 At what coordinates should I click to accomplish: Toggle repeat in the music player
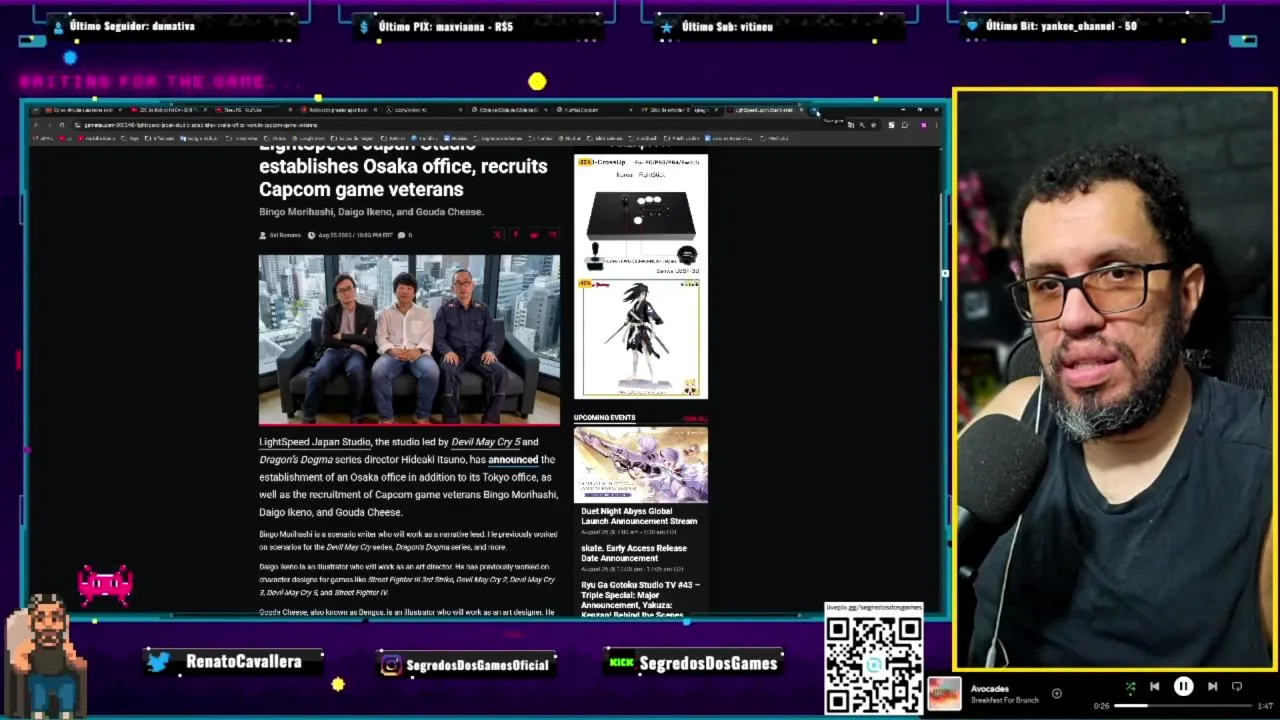tap(1237, 686)
